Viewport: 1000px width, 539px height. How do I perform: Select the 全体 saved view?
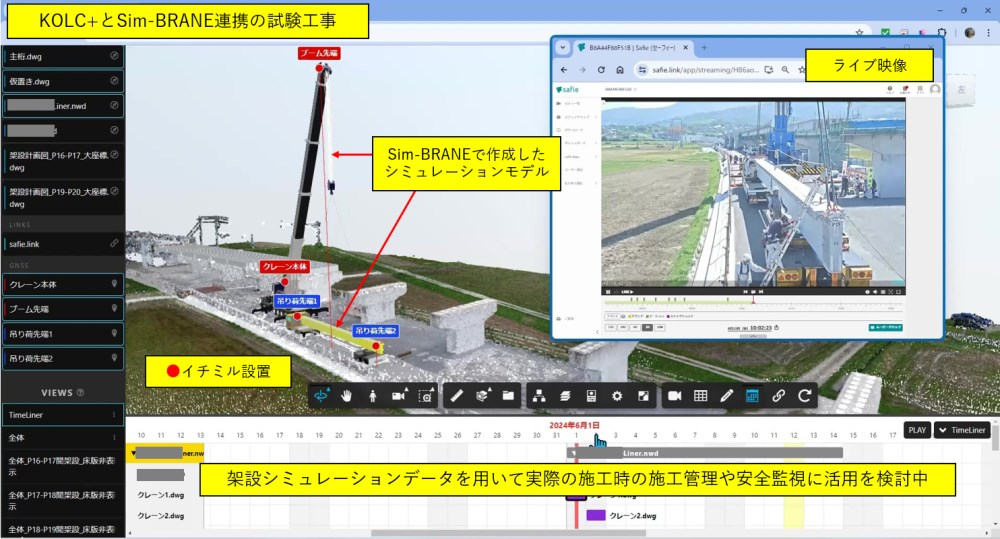point(62,438)
